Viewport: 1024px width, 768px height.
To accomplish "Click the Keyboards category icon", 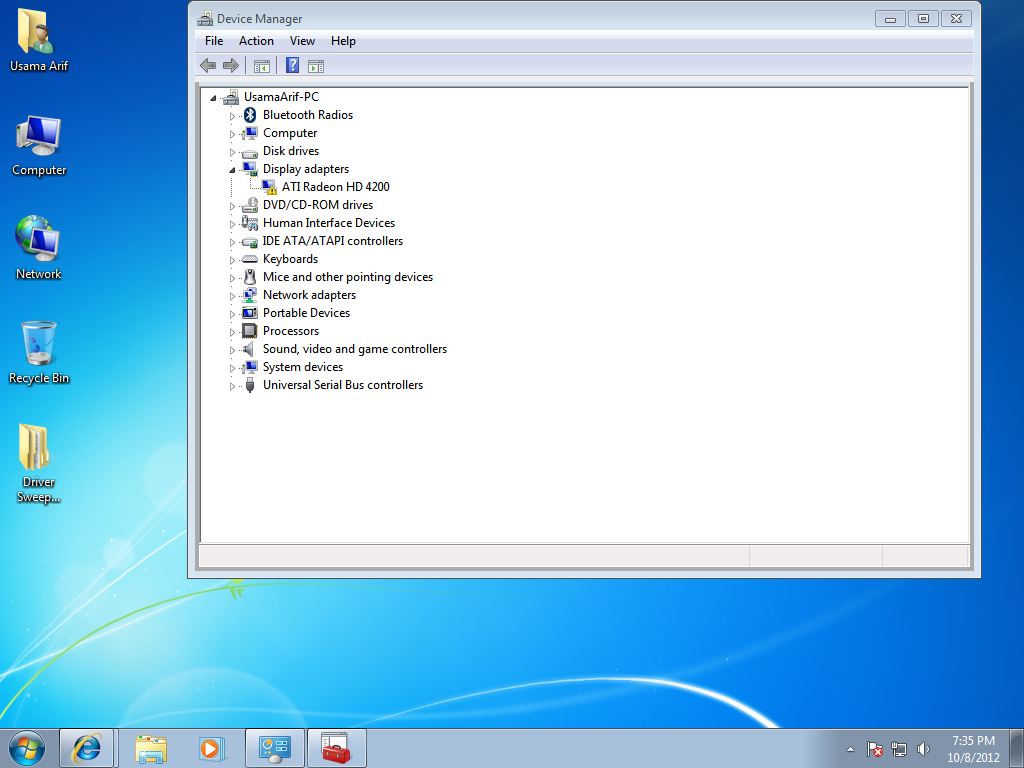I will (249, 260).
